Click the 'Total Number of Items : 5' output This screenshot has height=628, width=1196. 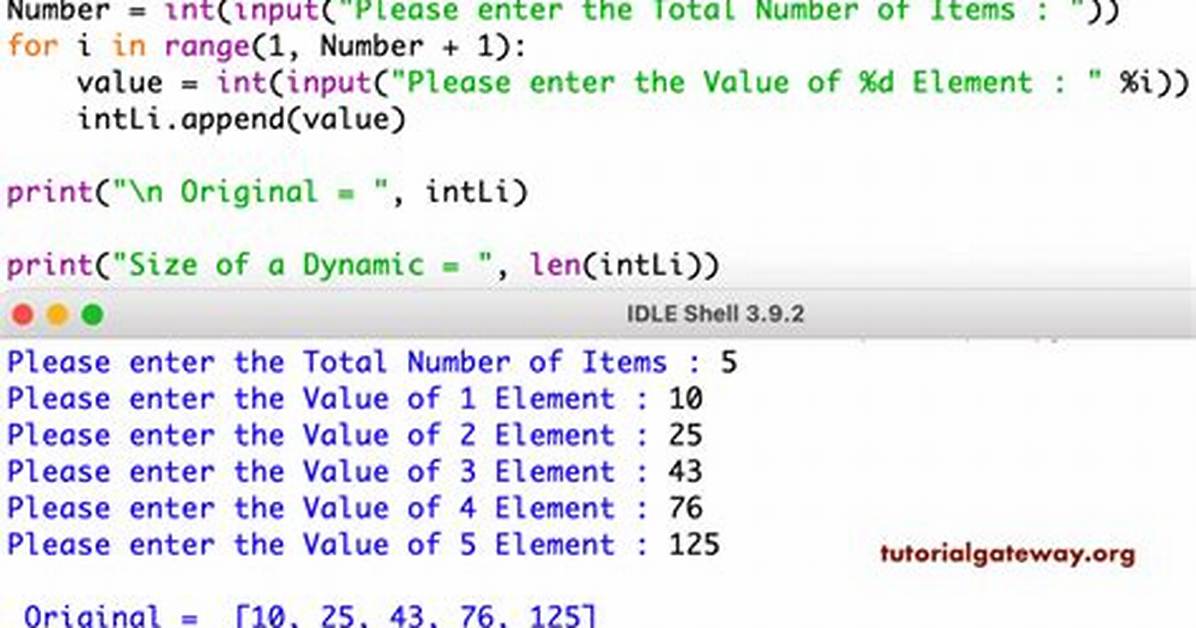(372, 362)
